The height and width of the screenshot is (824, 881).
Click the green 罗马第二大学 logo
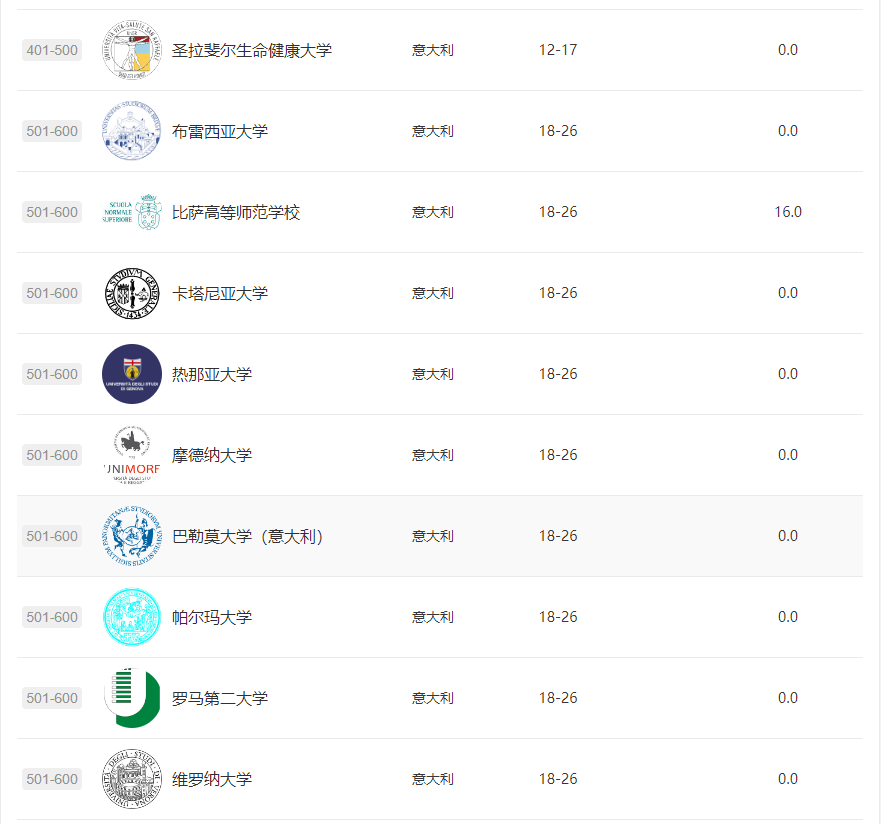(x=132, y=697)
